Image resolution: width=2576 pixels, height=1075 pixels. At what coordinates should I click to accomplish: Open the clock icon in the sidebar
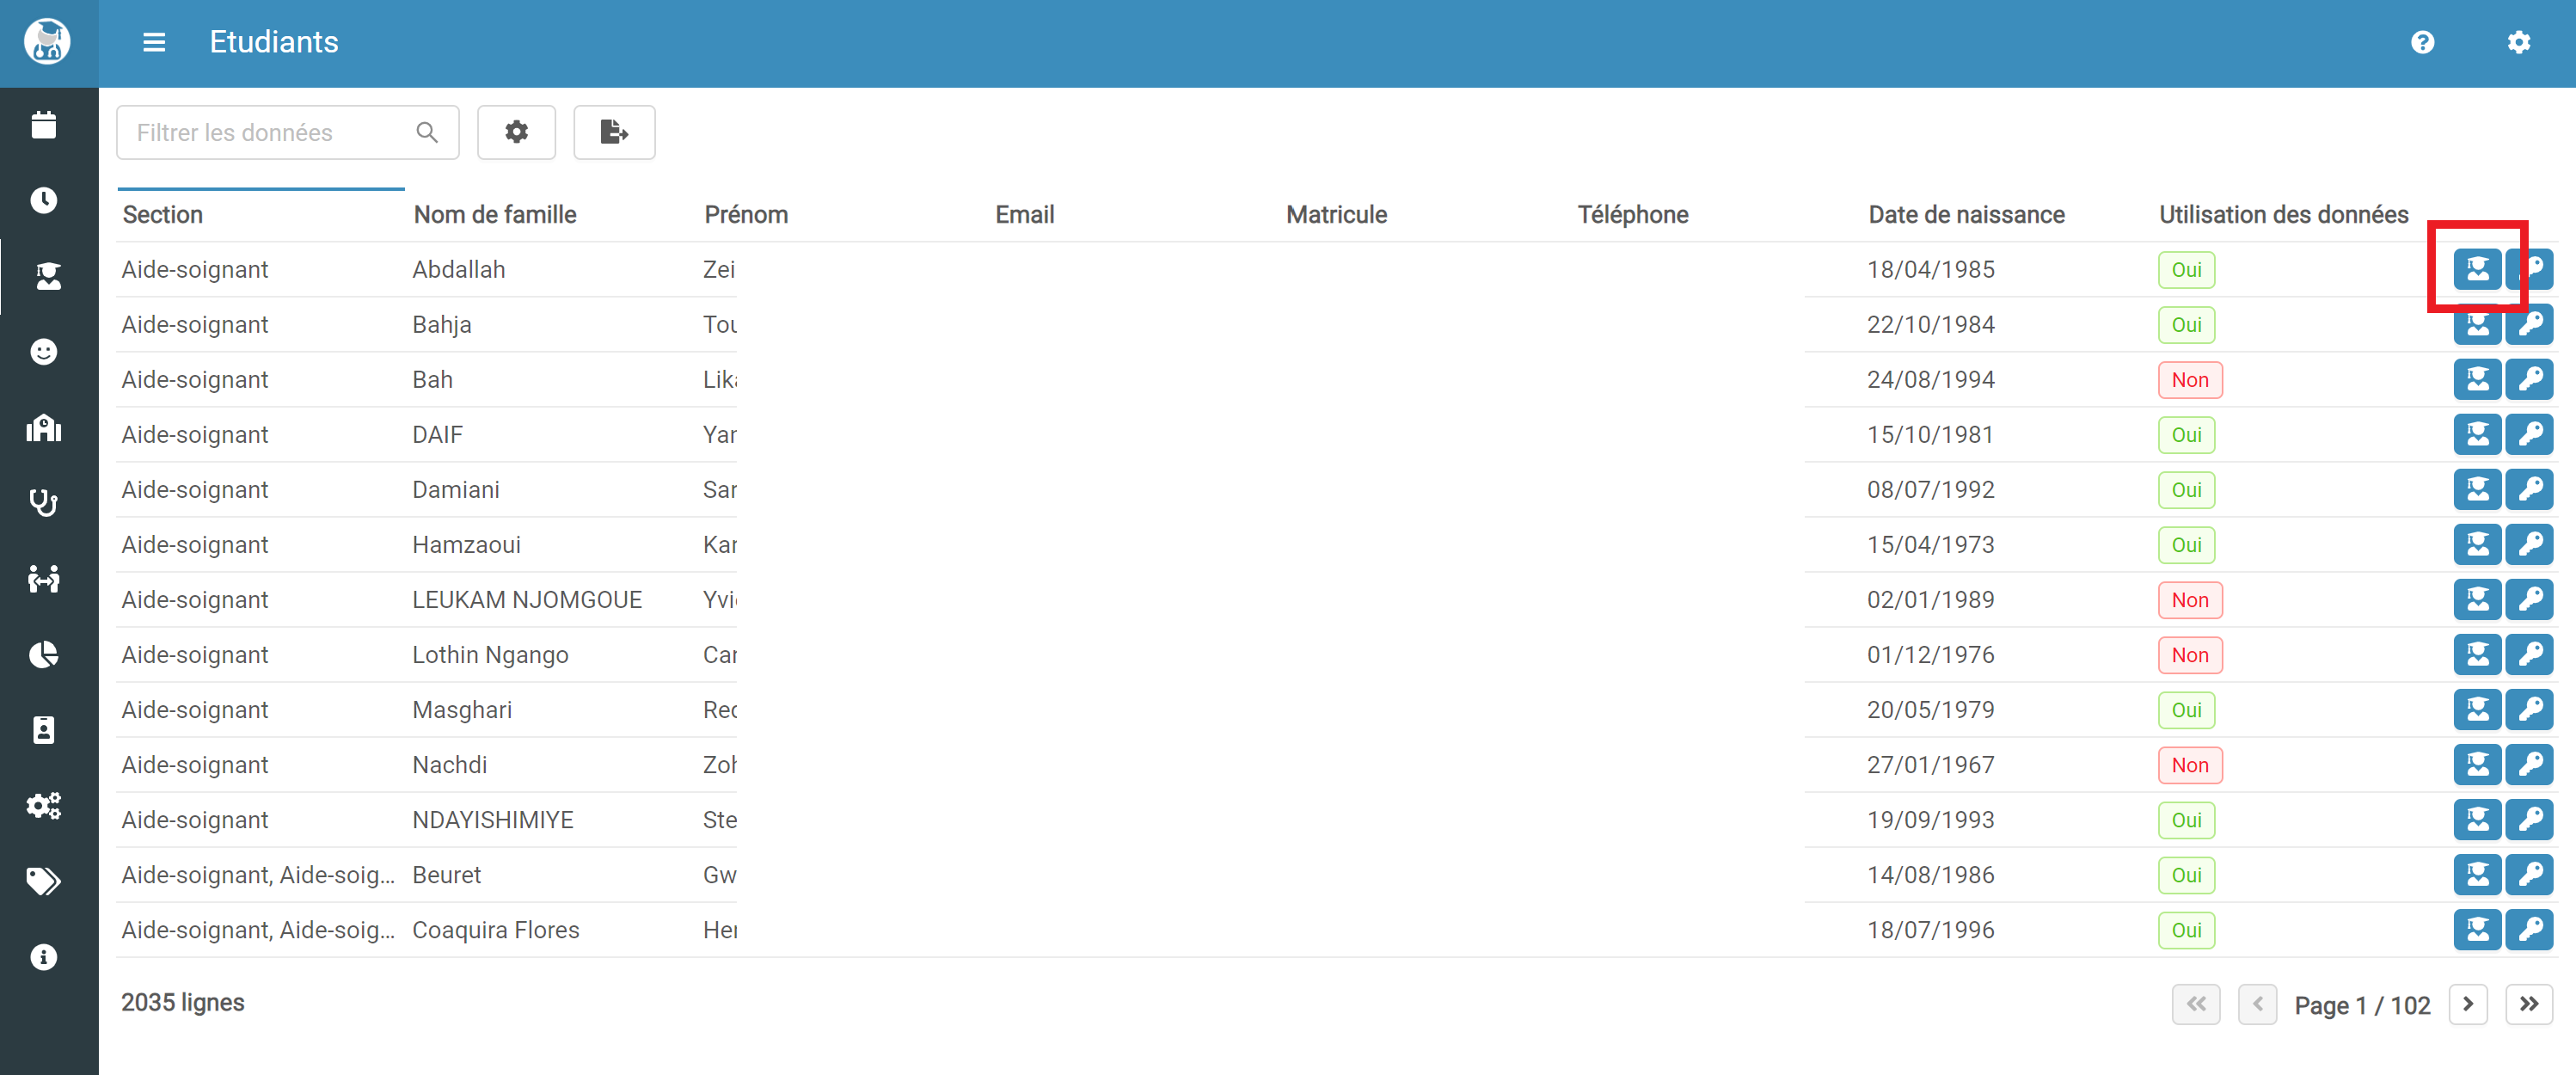tap(44, 200)
